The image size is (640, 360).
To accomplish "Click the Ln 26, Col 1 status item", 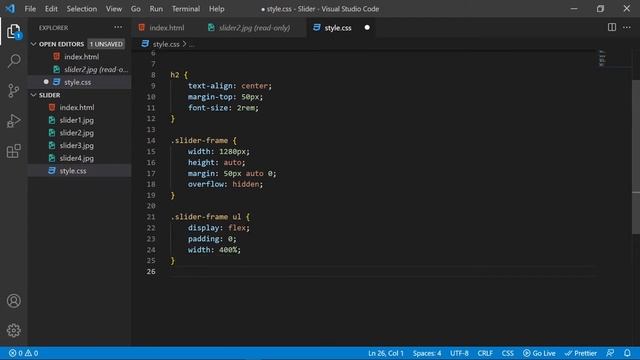I will point(386,353).
